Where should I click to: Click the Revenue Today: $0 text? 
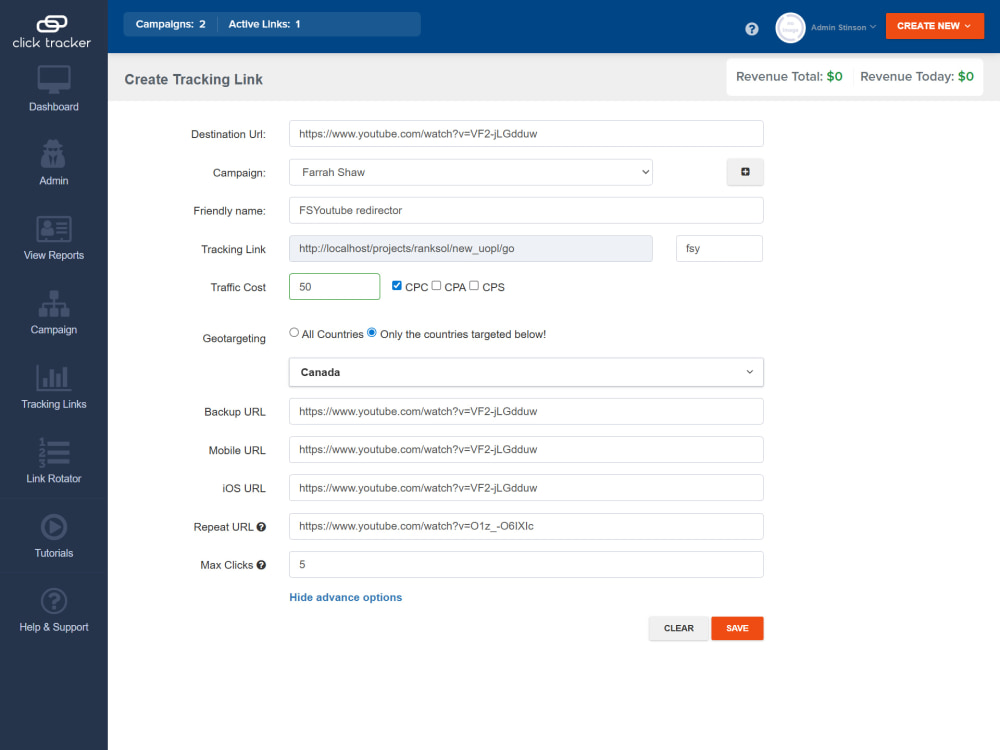[916, 77]
